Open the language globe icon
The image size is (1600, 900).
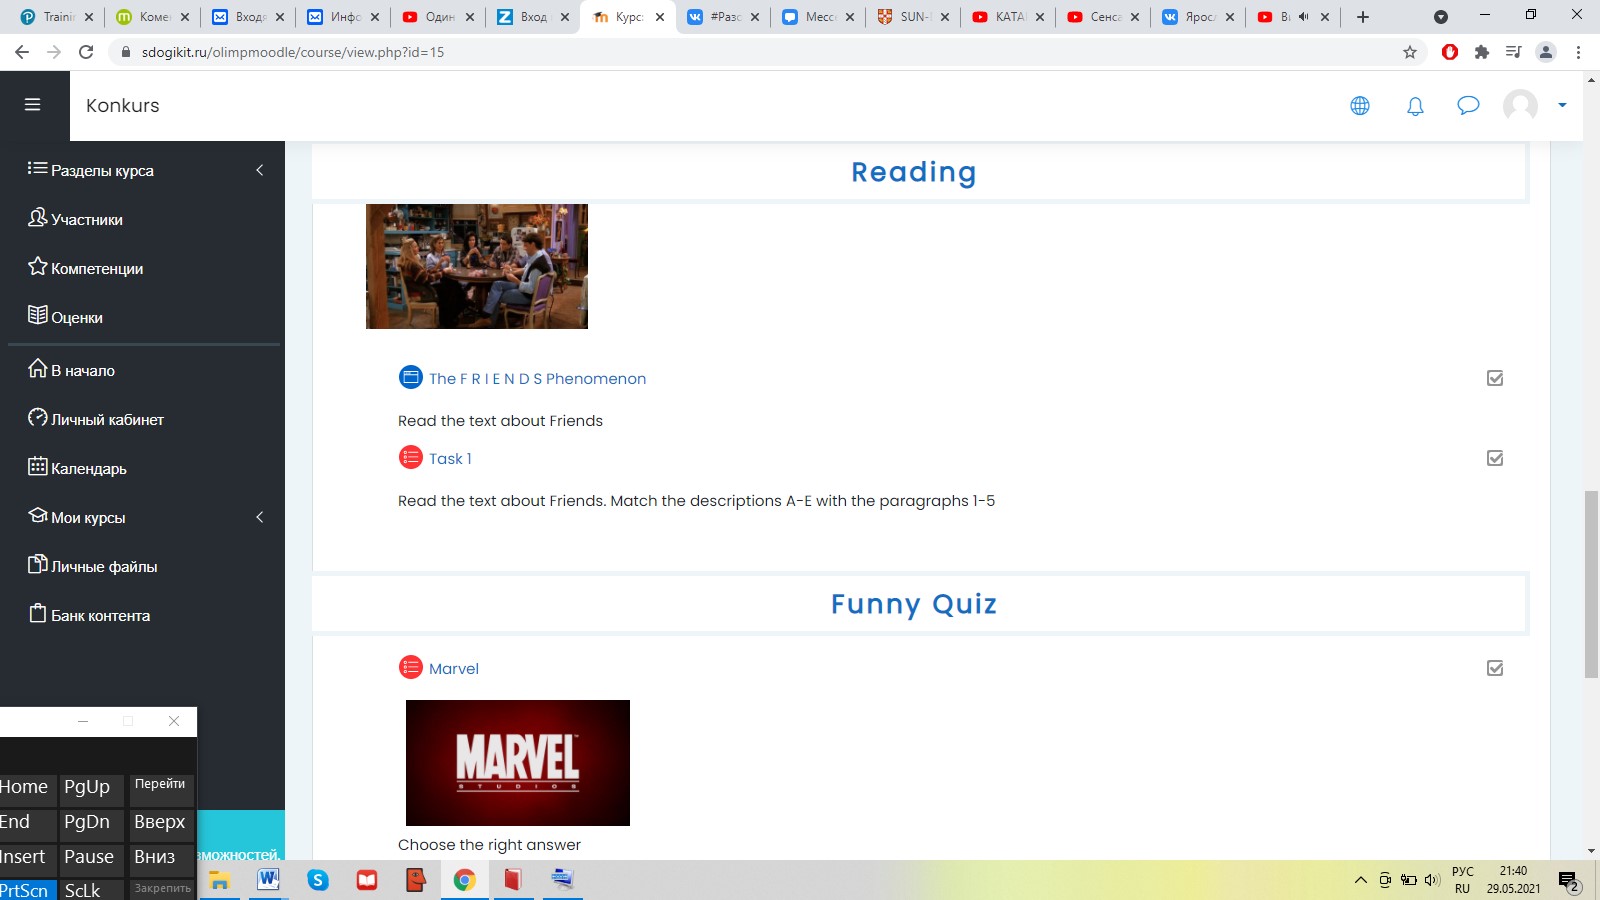point(1360,106)
